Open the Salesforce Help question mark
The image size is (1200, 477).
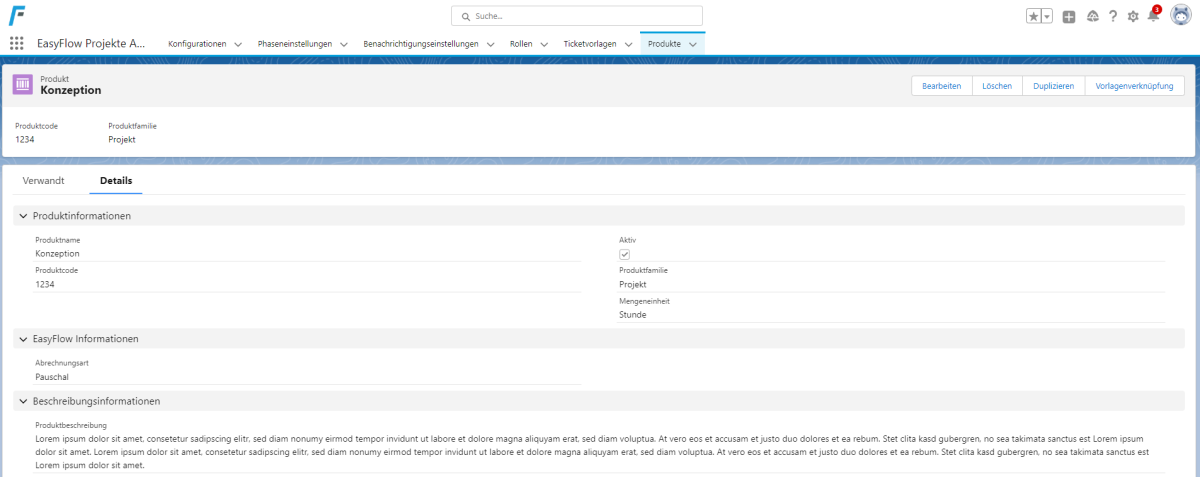tap(1113, 16)
